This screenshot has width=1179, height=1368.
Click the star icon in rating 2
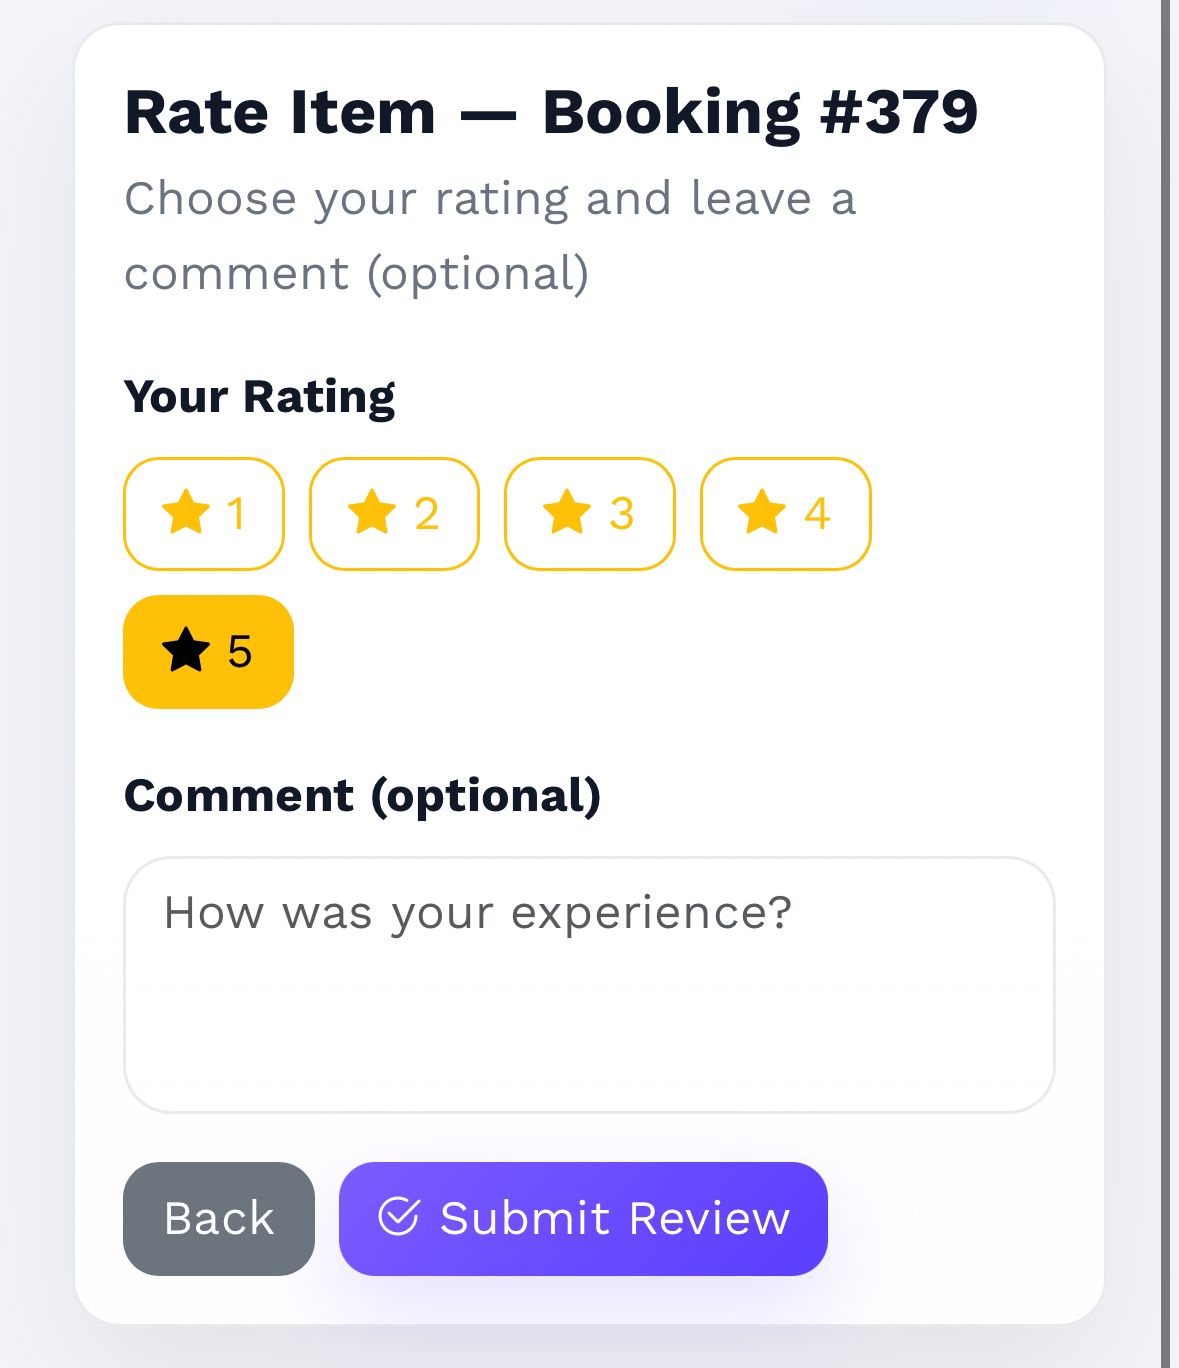pos(372,513)
